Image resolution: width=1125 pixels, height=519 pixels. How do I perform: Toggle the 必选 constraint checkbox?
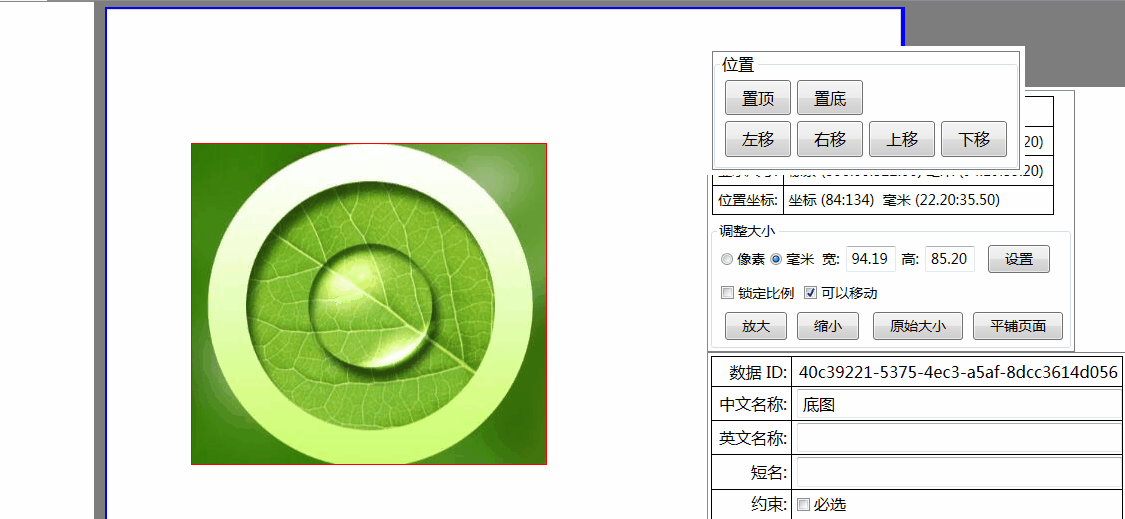803,505
